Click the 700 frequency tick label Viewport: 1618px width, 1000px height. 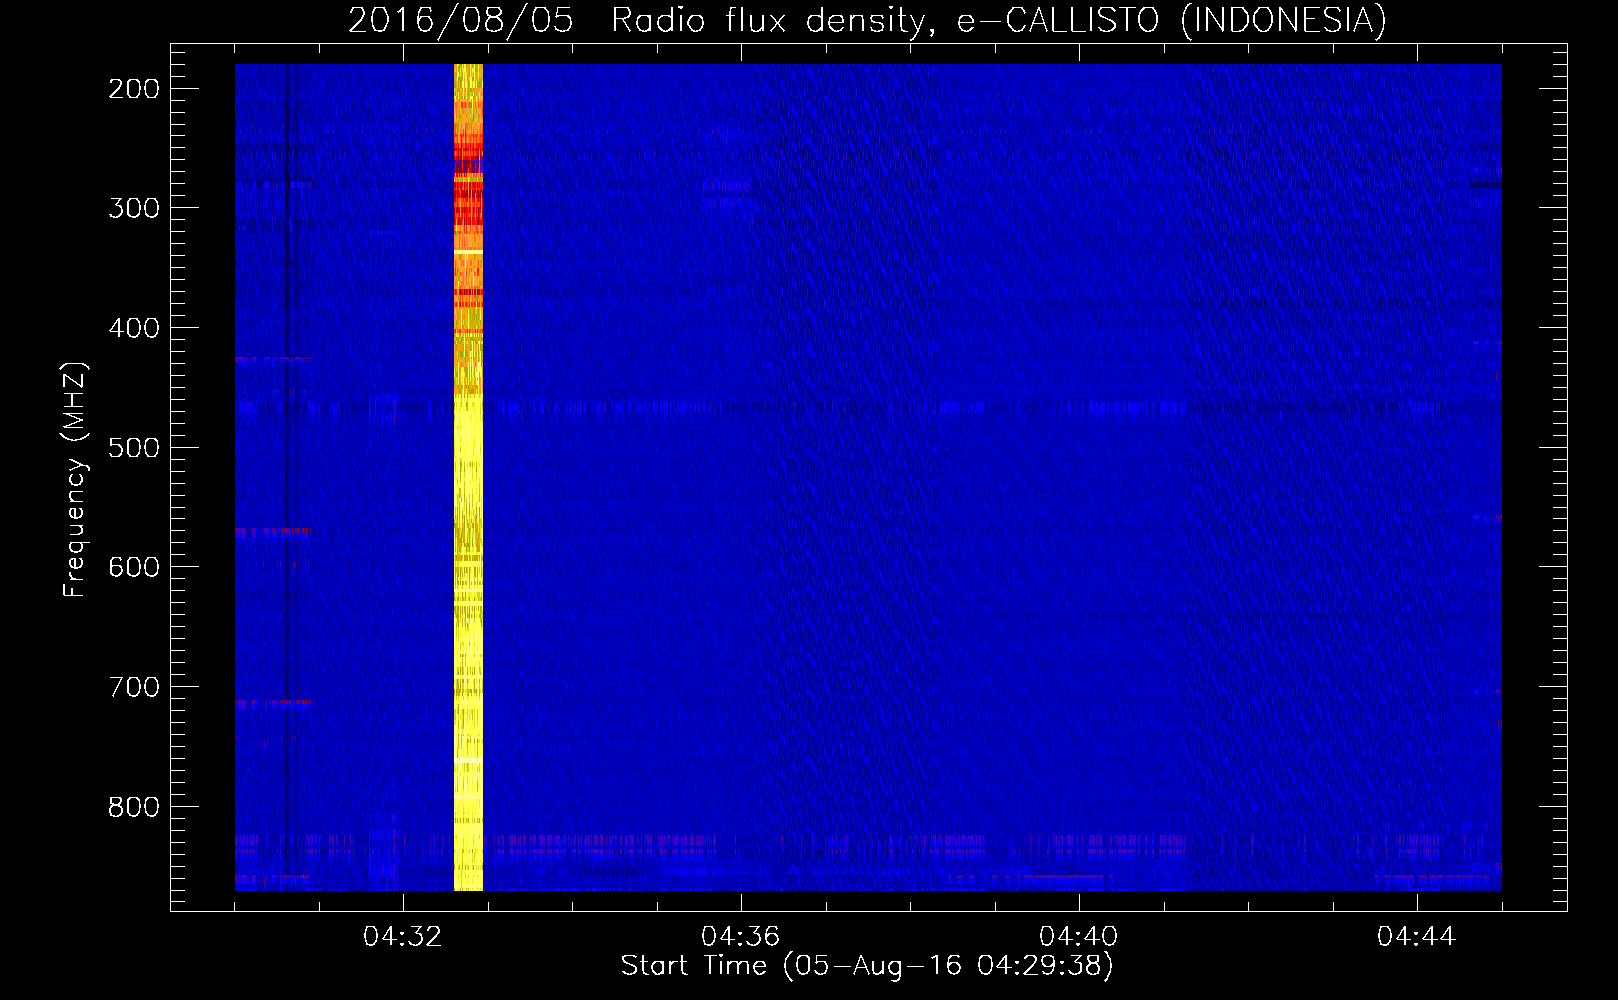coord(134,687)
